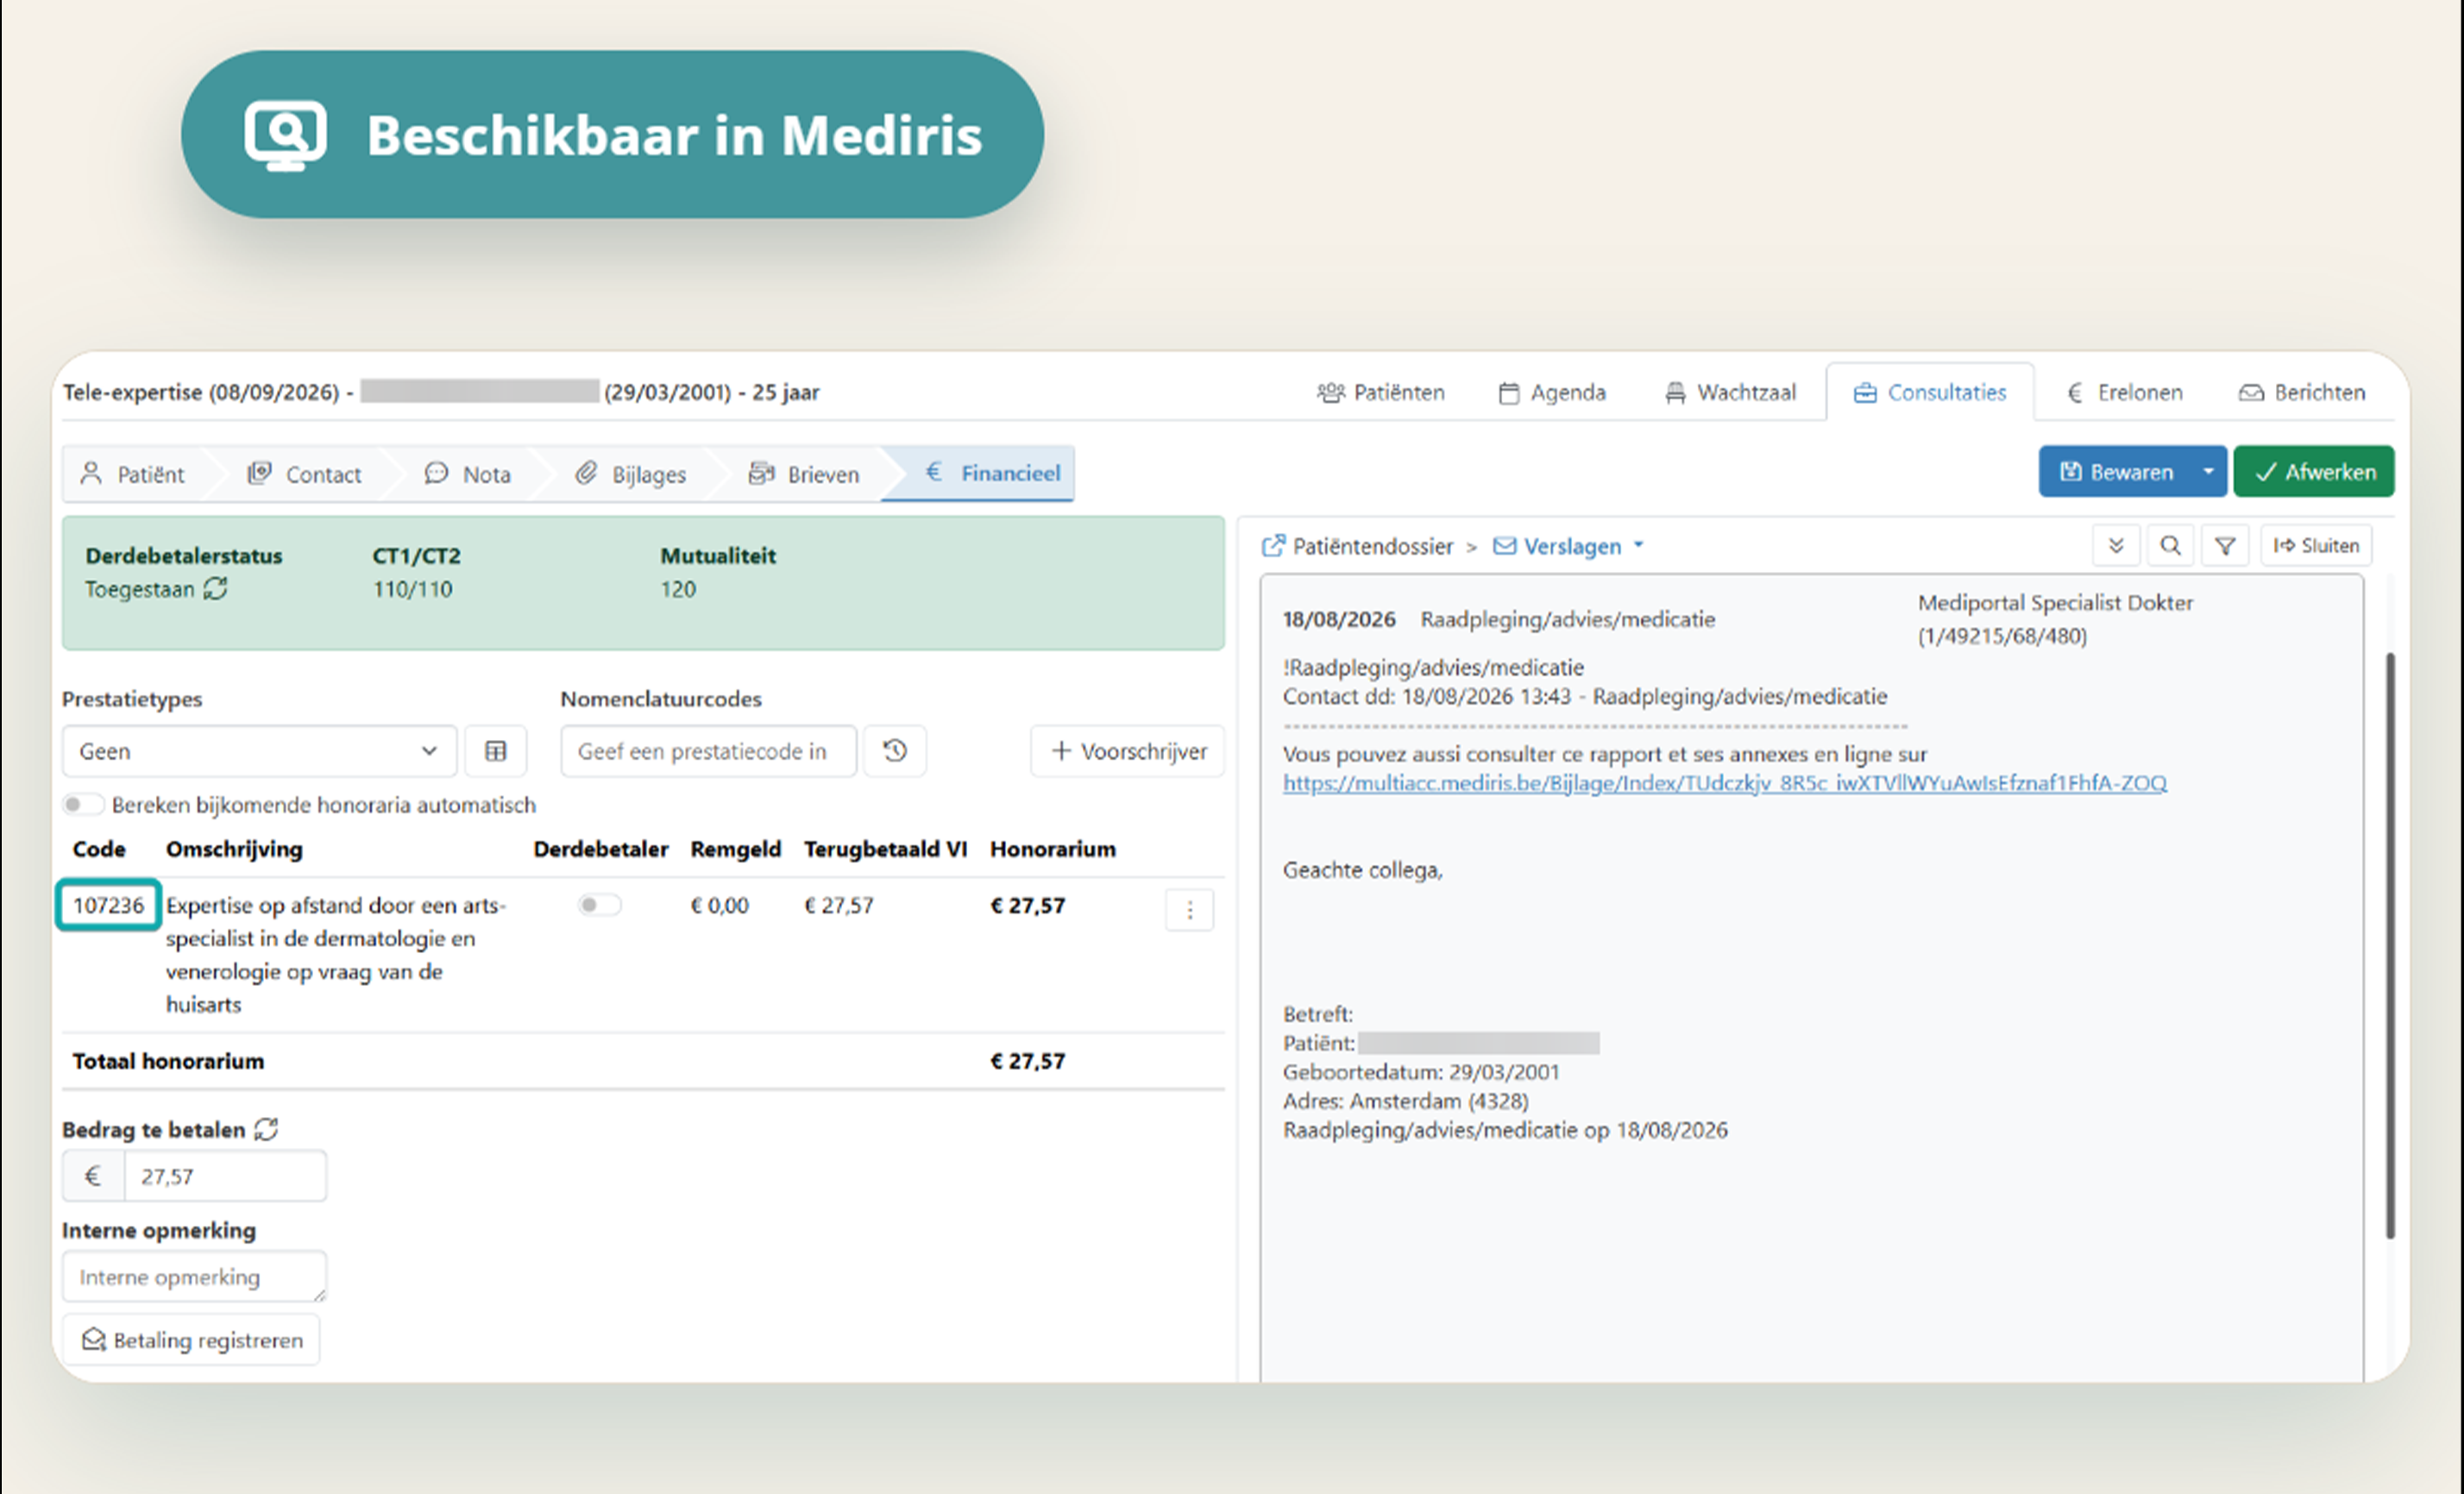Click the code 107236 cell
This screenshot has height=1494, width=2464.
pos(108,905)
